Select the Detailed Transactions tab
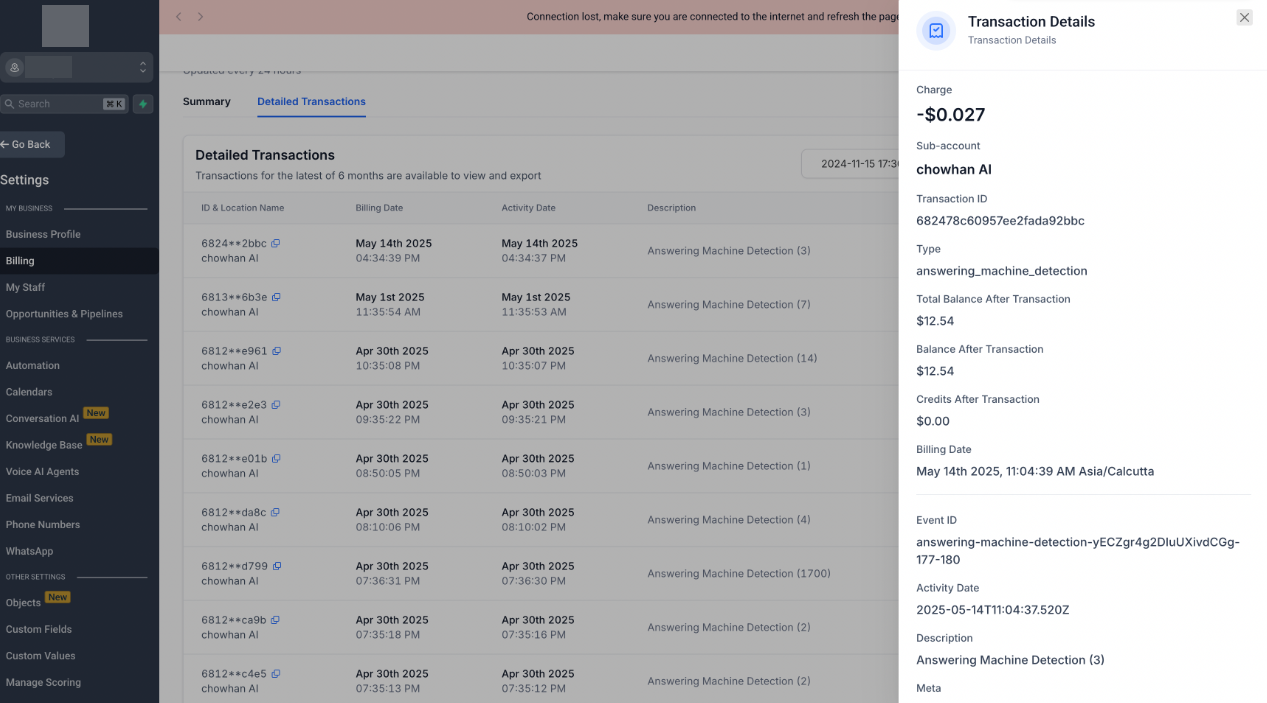 pos(311,102)
